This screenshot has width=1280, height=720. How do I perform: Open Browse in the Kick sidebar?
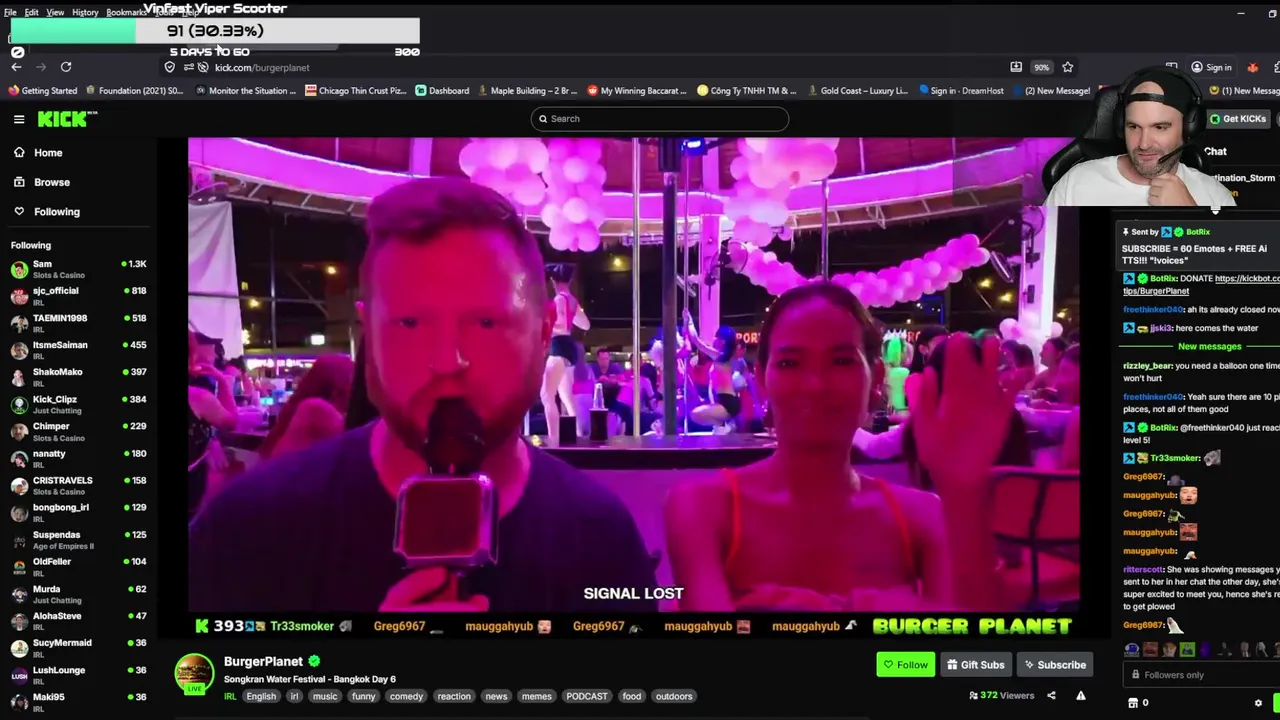(x=52, y=182)
